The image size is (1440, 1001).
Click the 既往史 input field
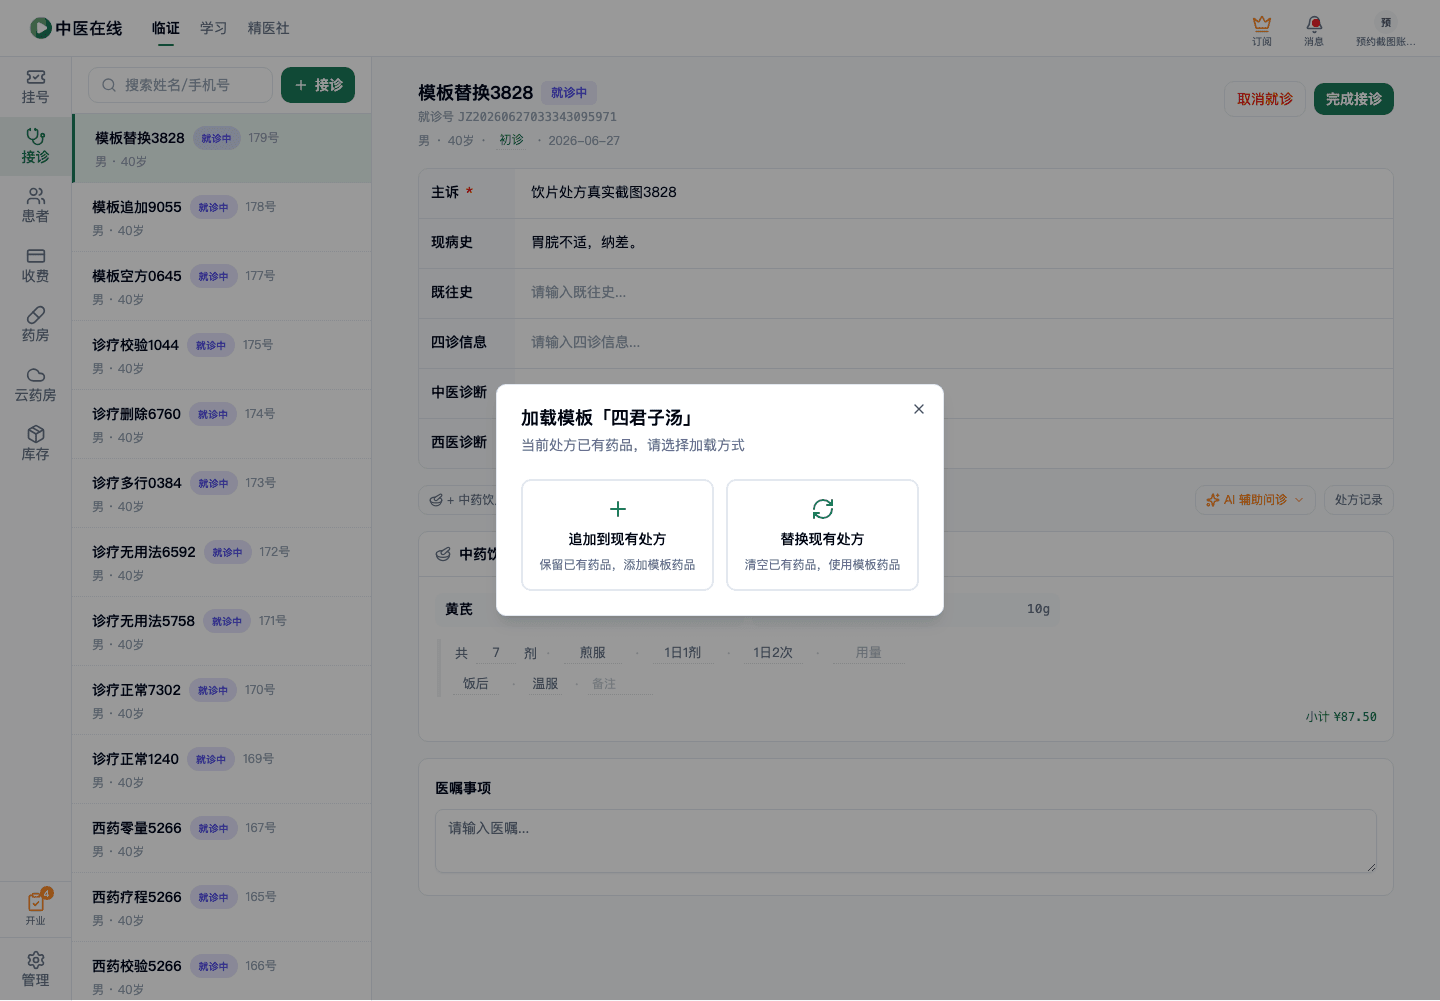click(954, 293)
